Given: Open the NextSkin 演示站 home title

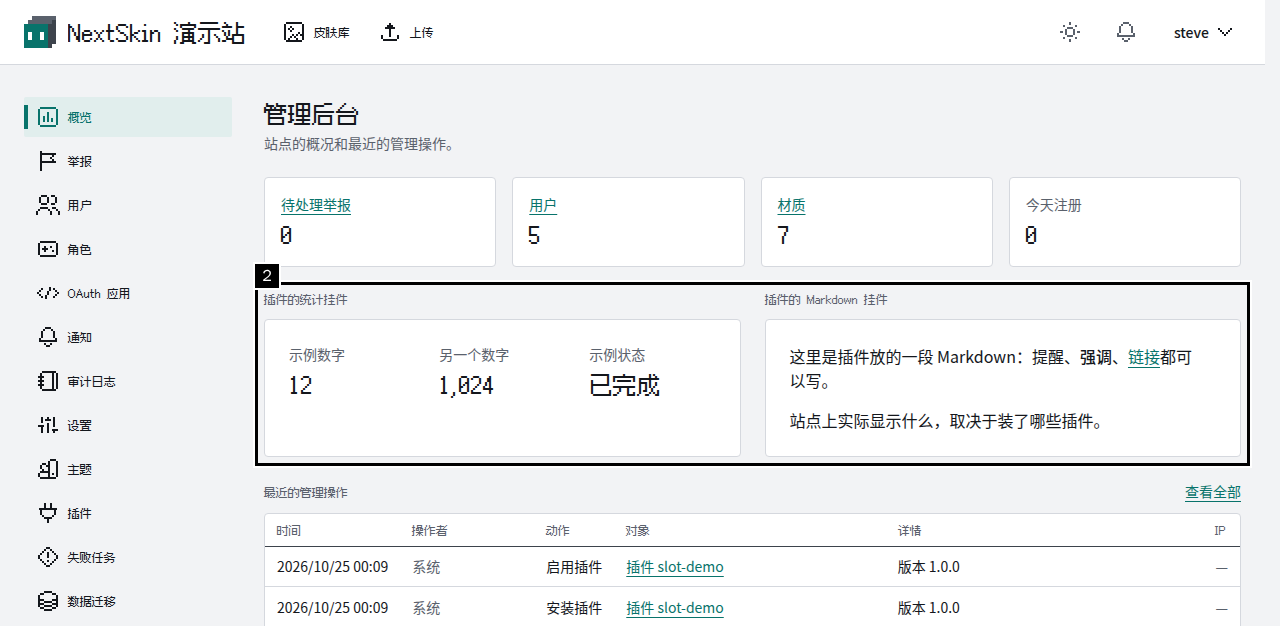Looking at the screenshot, I should pyautogui.click(x=156, y=33).
